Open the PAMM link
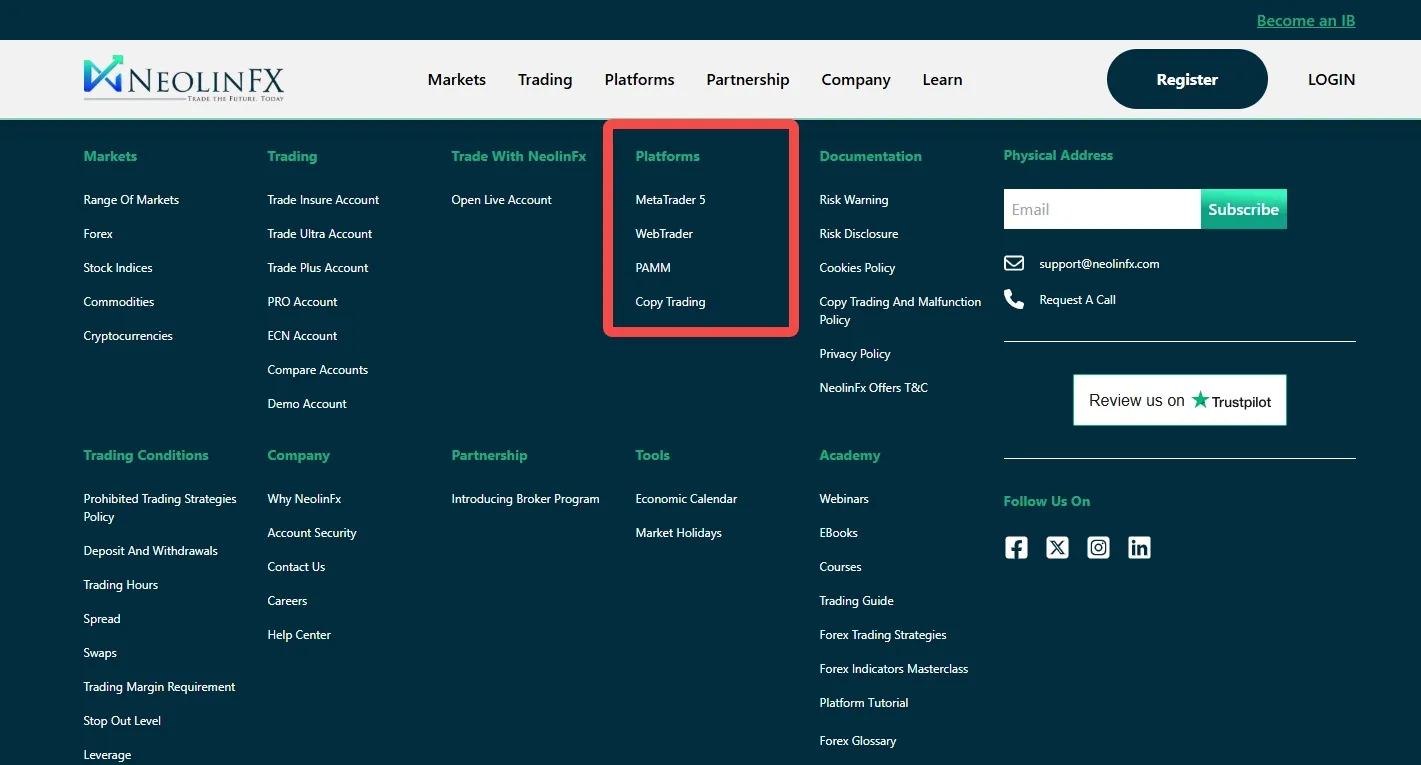Screen dimensions: 1421x765 coord(653,268)
